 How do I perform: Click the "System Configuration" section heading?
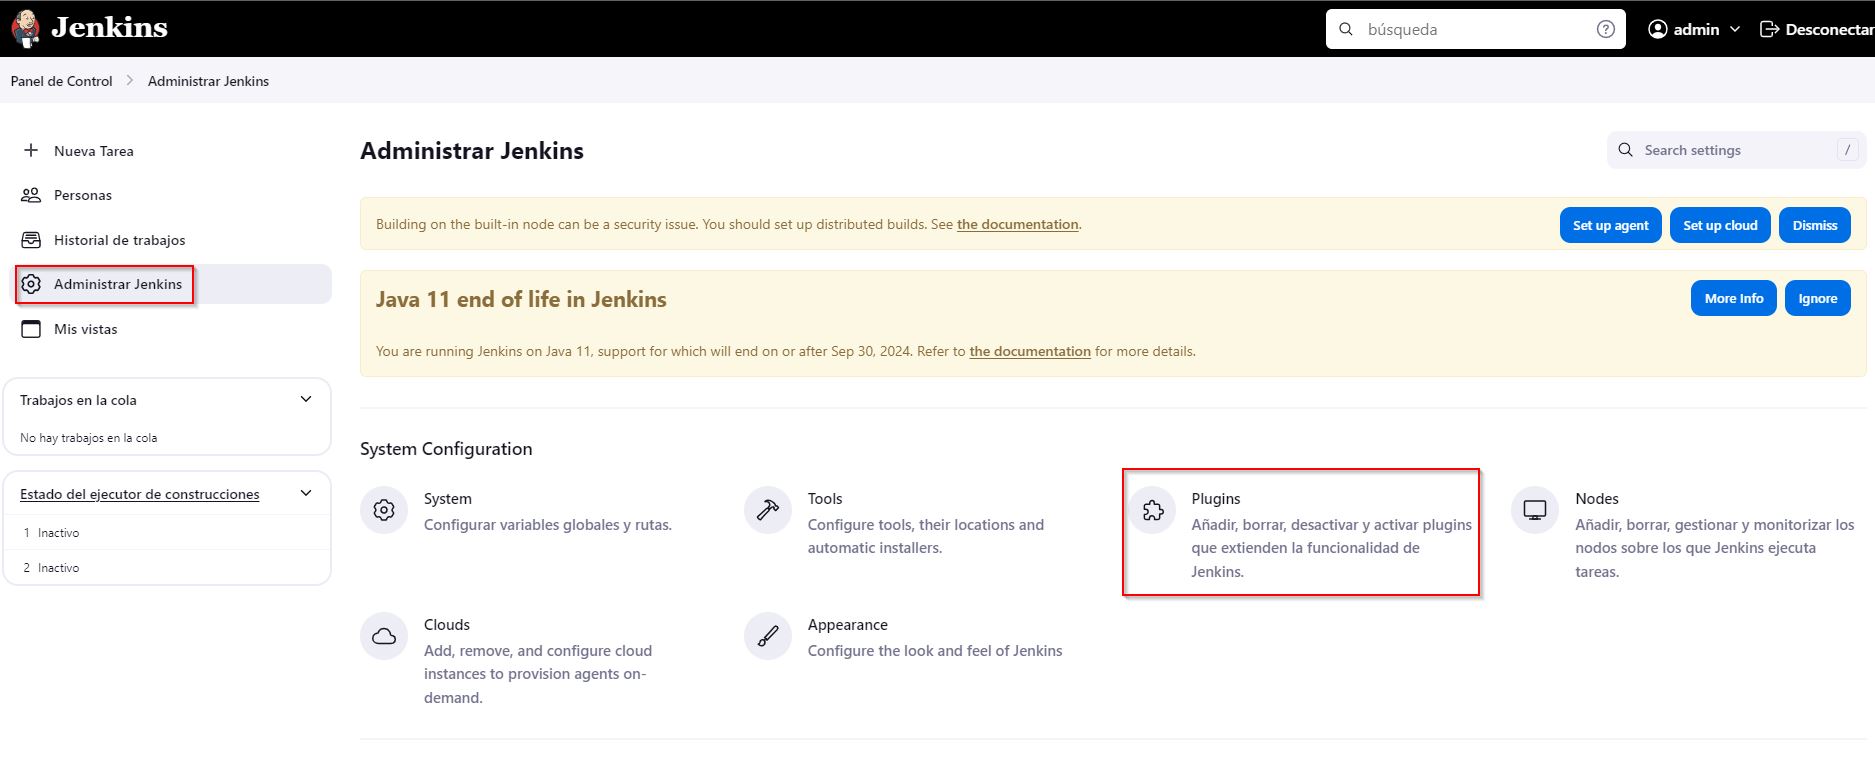pos(446,449)
